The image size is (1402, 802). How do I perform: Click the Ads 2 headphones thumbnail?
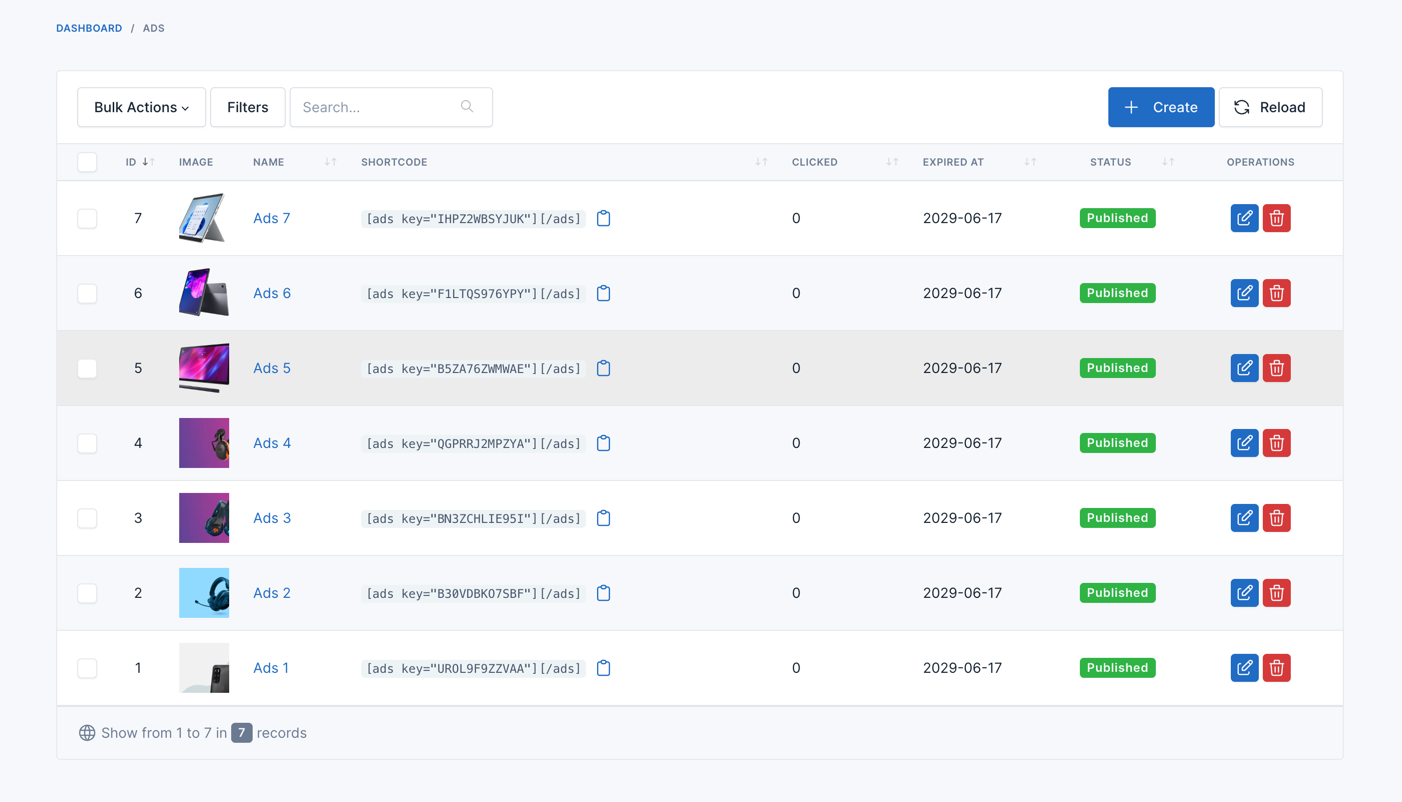click(204, 593)
